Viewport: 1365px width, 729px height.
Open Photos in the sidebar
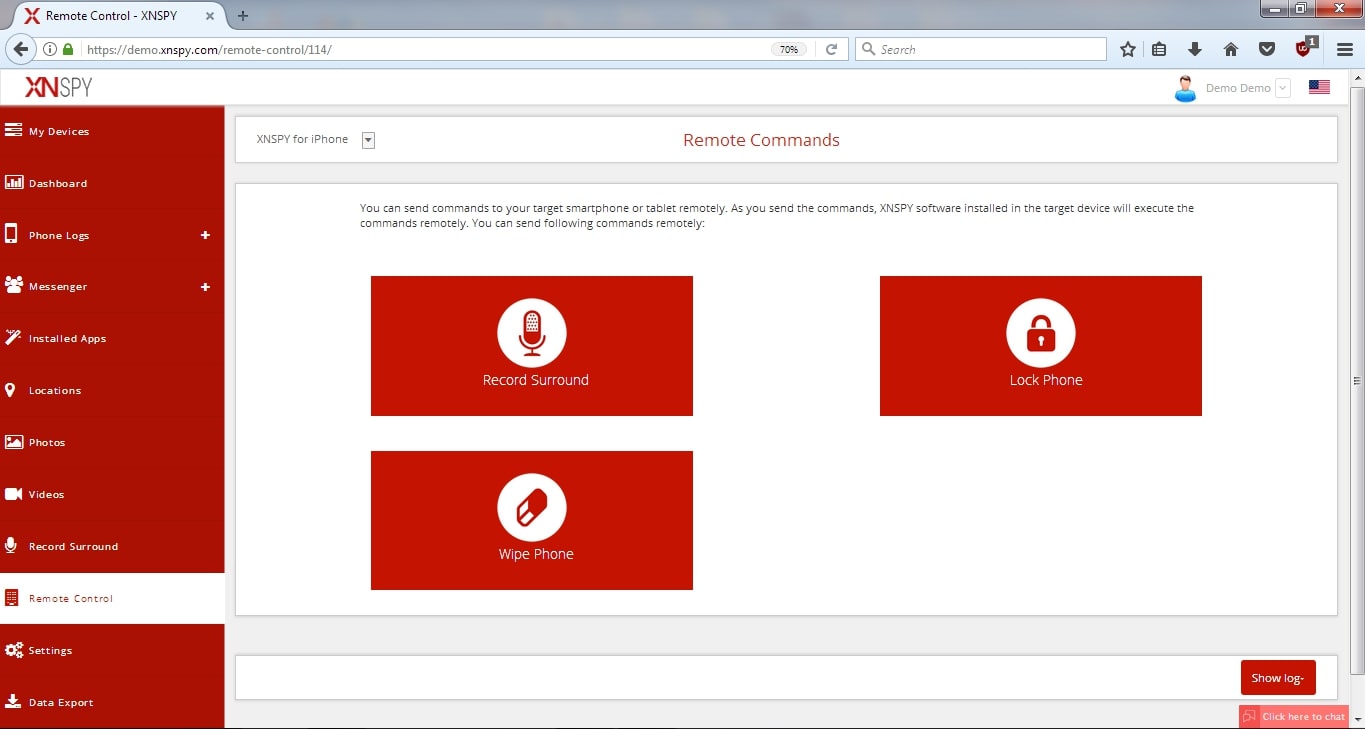(x=112, y=442)
